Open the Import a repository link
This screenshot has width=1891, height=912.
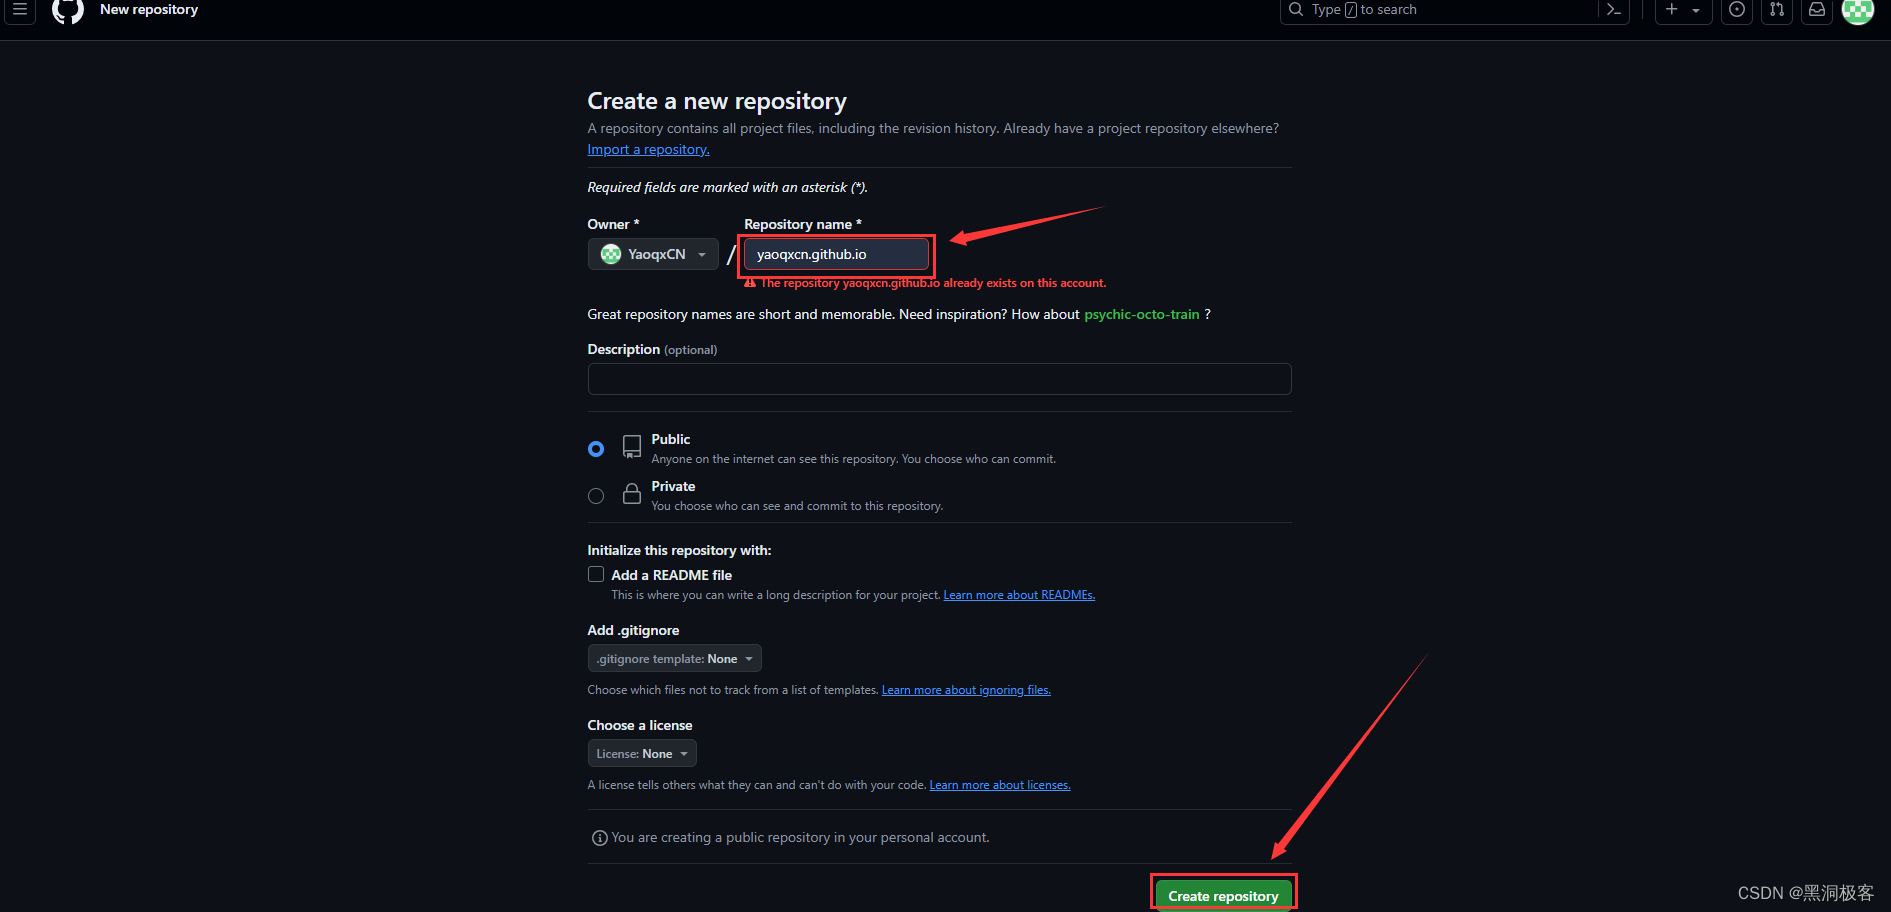click(648, 149)
